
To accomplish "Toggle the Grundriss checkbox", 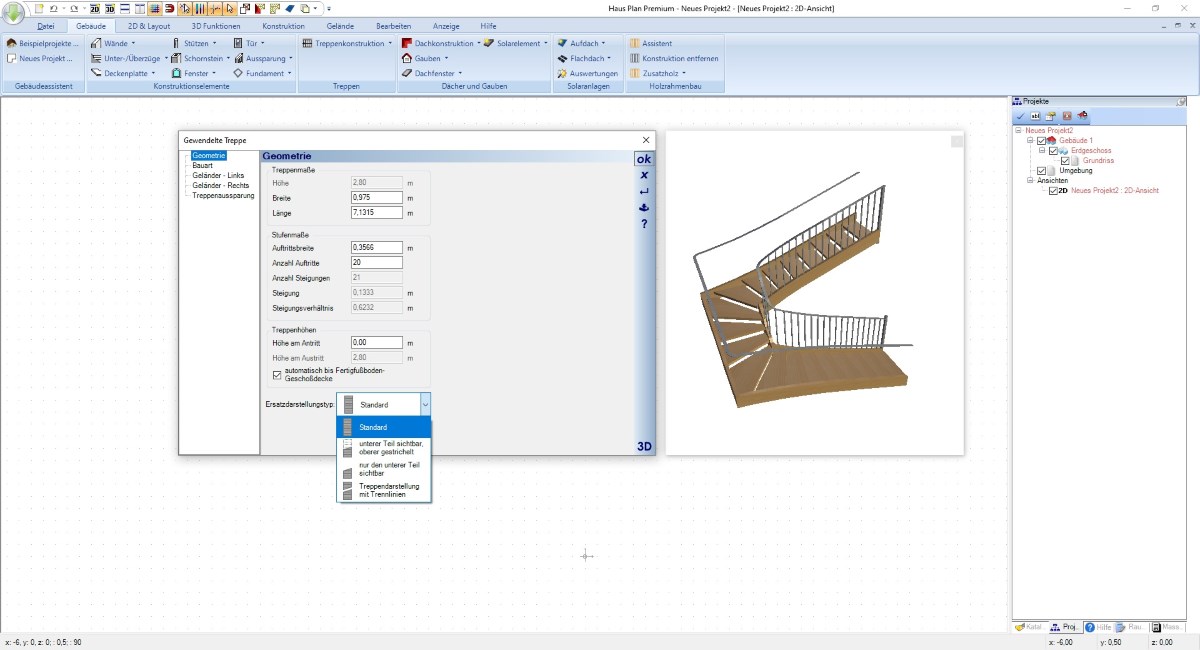I will [x=1065, y=160].
